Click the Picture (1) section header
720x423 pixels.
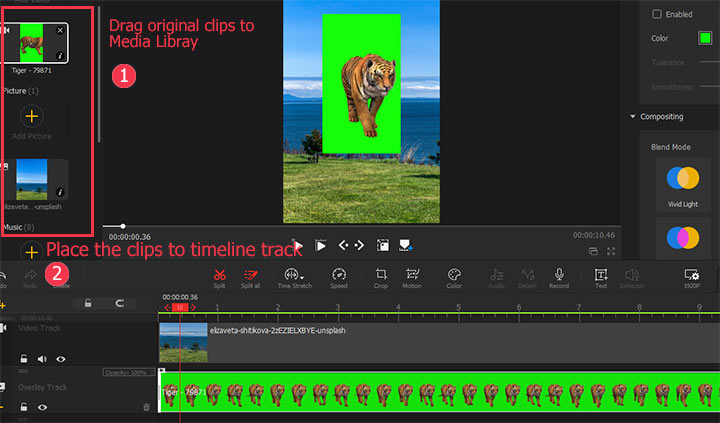pos(21,91)
